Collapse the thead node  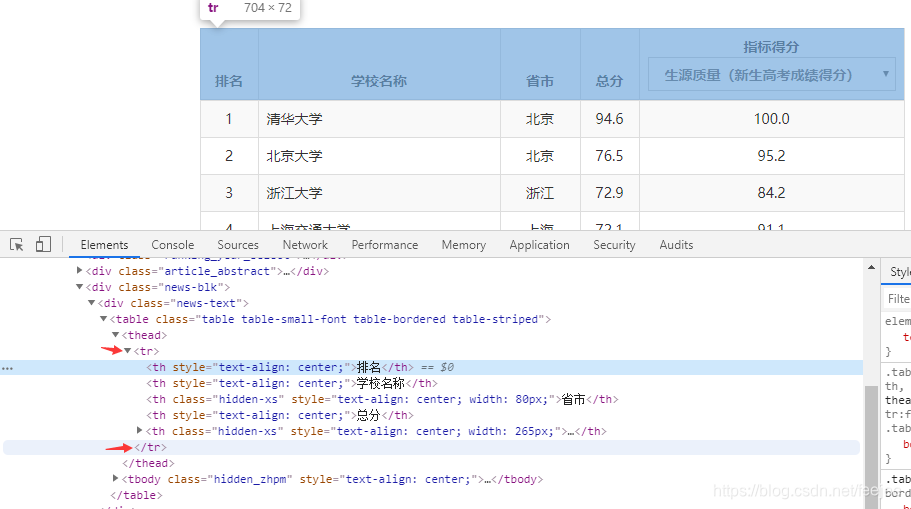(x=116, y=335)
